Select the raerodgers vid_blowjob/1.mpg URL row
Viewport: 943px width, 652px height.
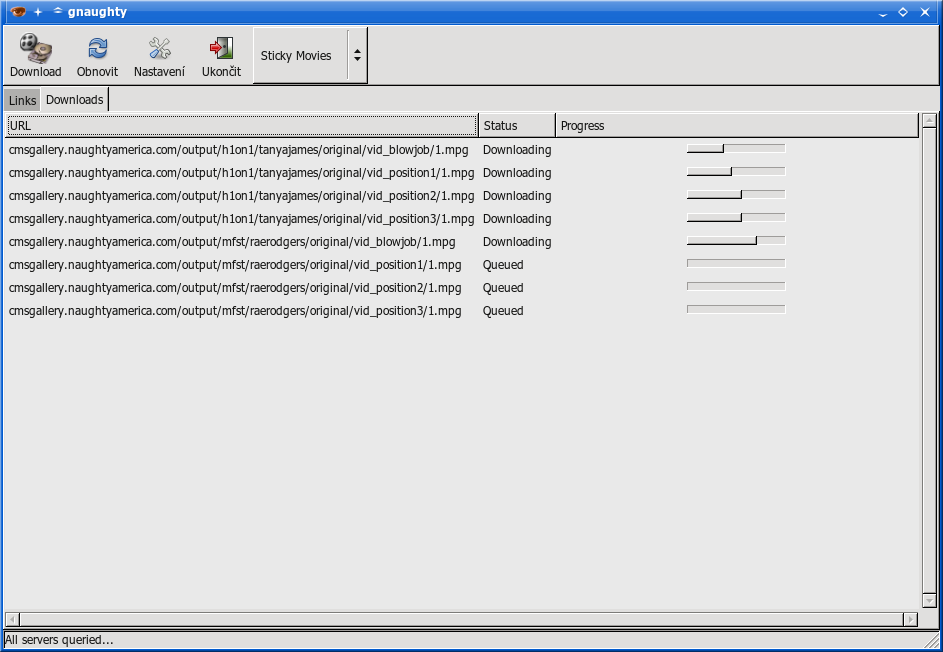point(232,242)
